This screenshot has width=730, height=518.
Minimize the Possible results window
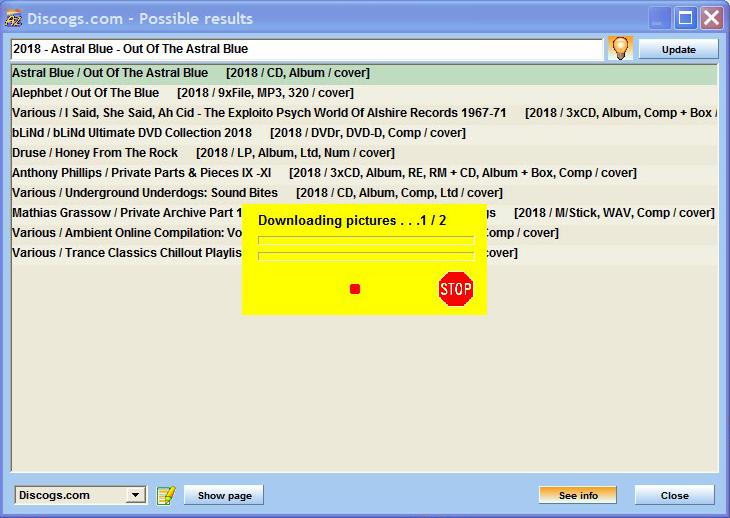click(659, 19)
